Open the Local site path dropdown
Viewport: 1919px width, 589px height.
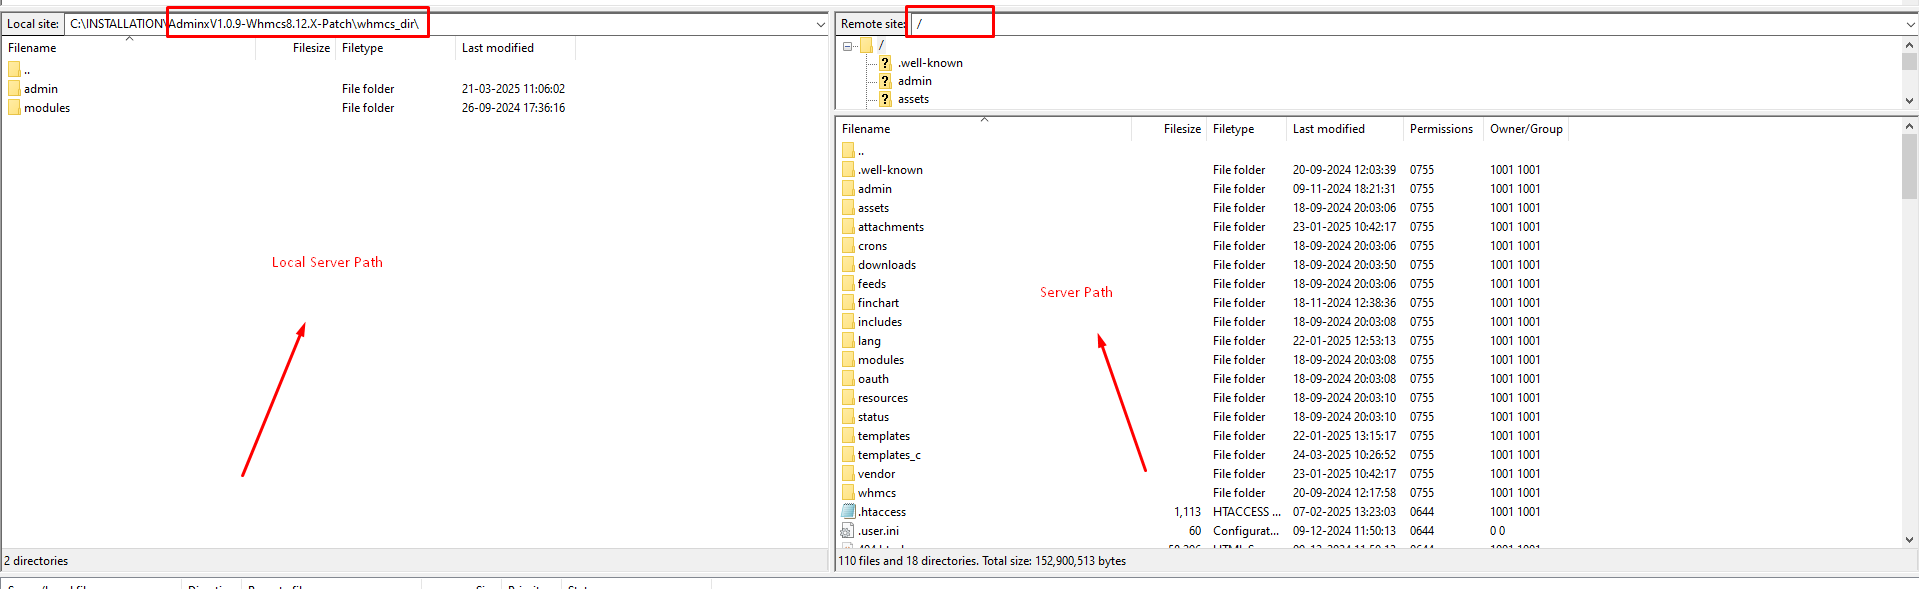820,24
